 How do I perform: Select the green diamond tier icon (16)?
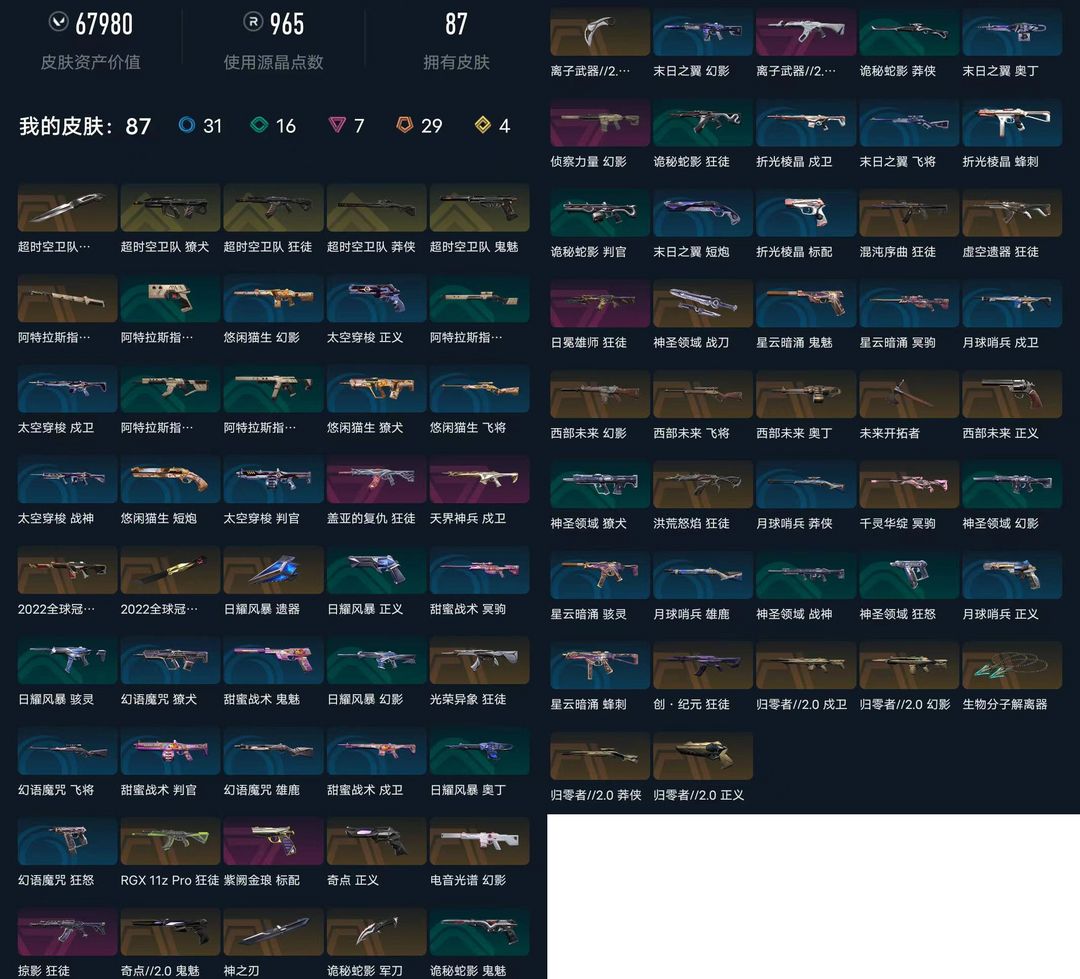click(259, 125)
